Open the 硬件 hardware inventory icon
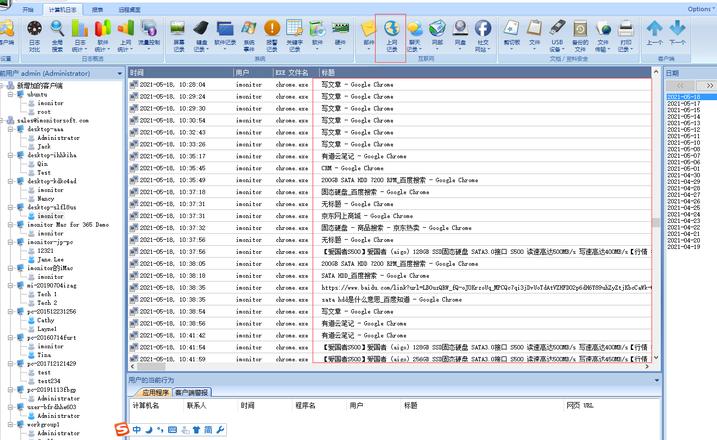This screenshot has width=717, height=440. click(x=340, y=34)
